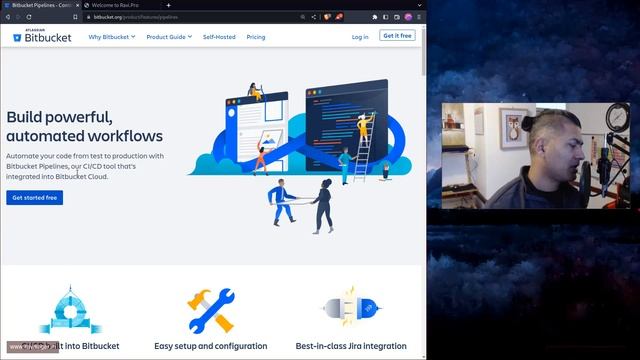This screenshot has height=360, width=640.
Task: Click the Brave Rewards triangle icon
Action: point(339,17)
